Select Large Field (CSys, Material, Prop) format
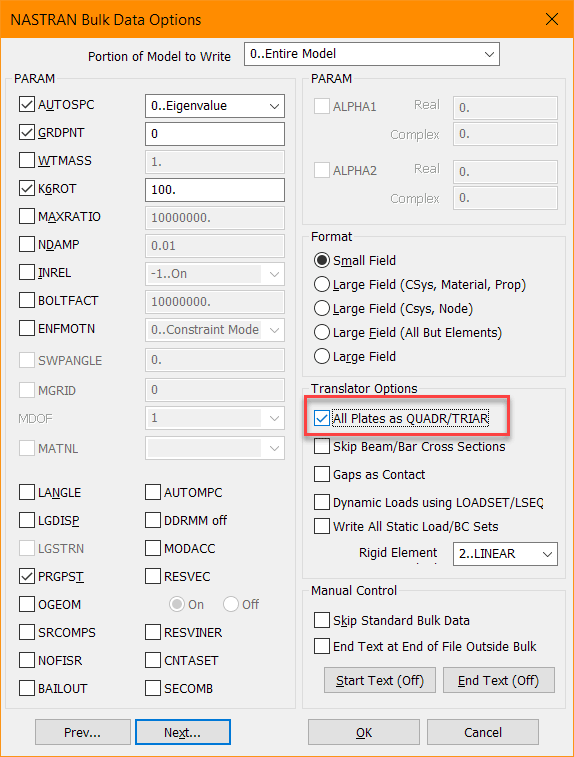This screenshot has width=574, height=757. tap(322, 284)
